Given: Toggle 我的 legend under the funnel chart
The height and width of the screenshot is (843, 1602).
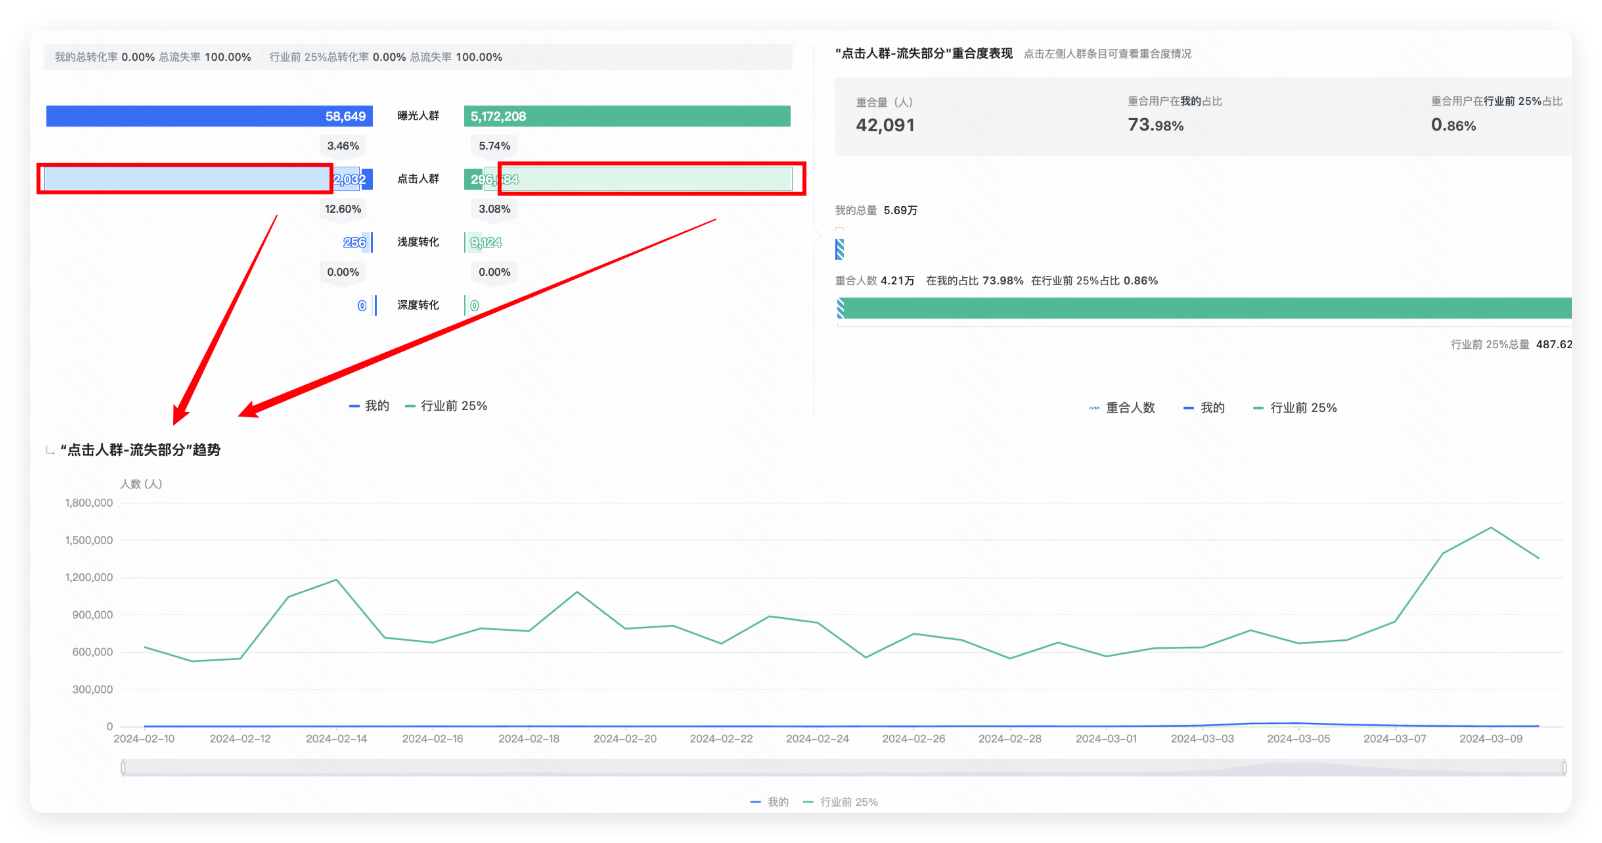Looking at the screenshot, I should (x=369, y=406).
